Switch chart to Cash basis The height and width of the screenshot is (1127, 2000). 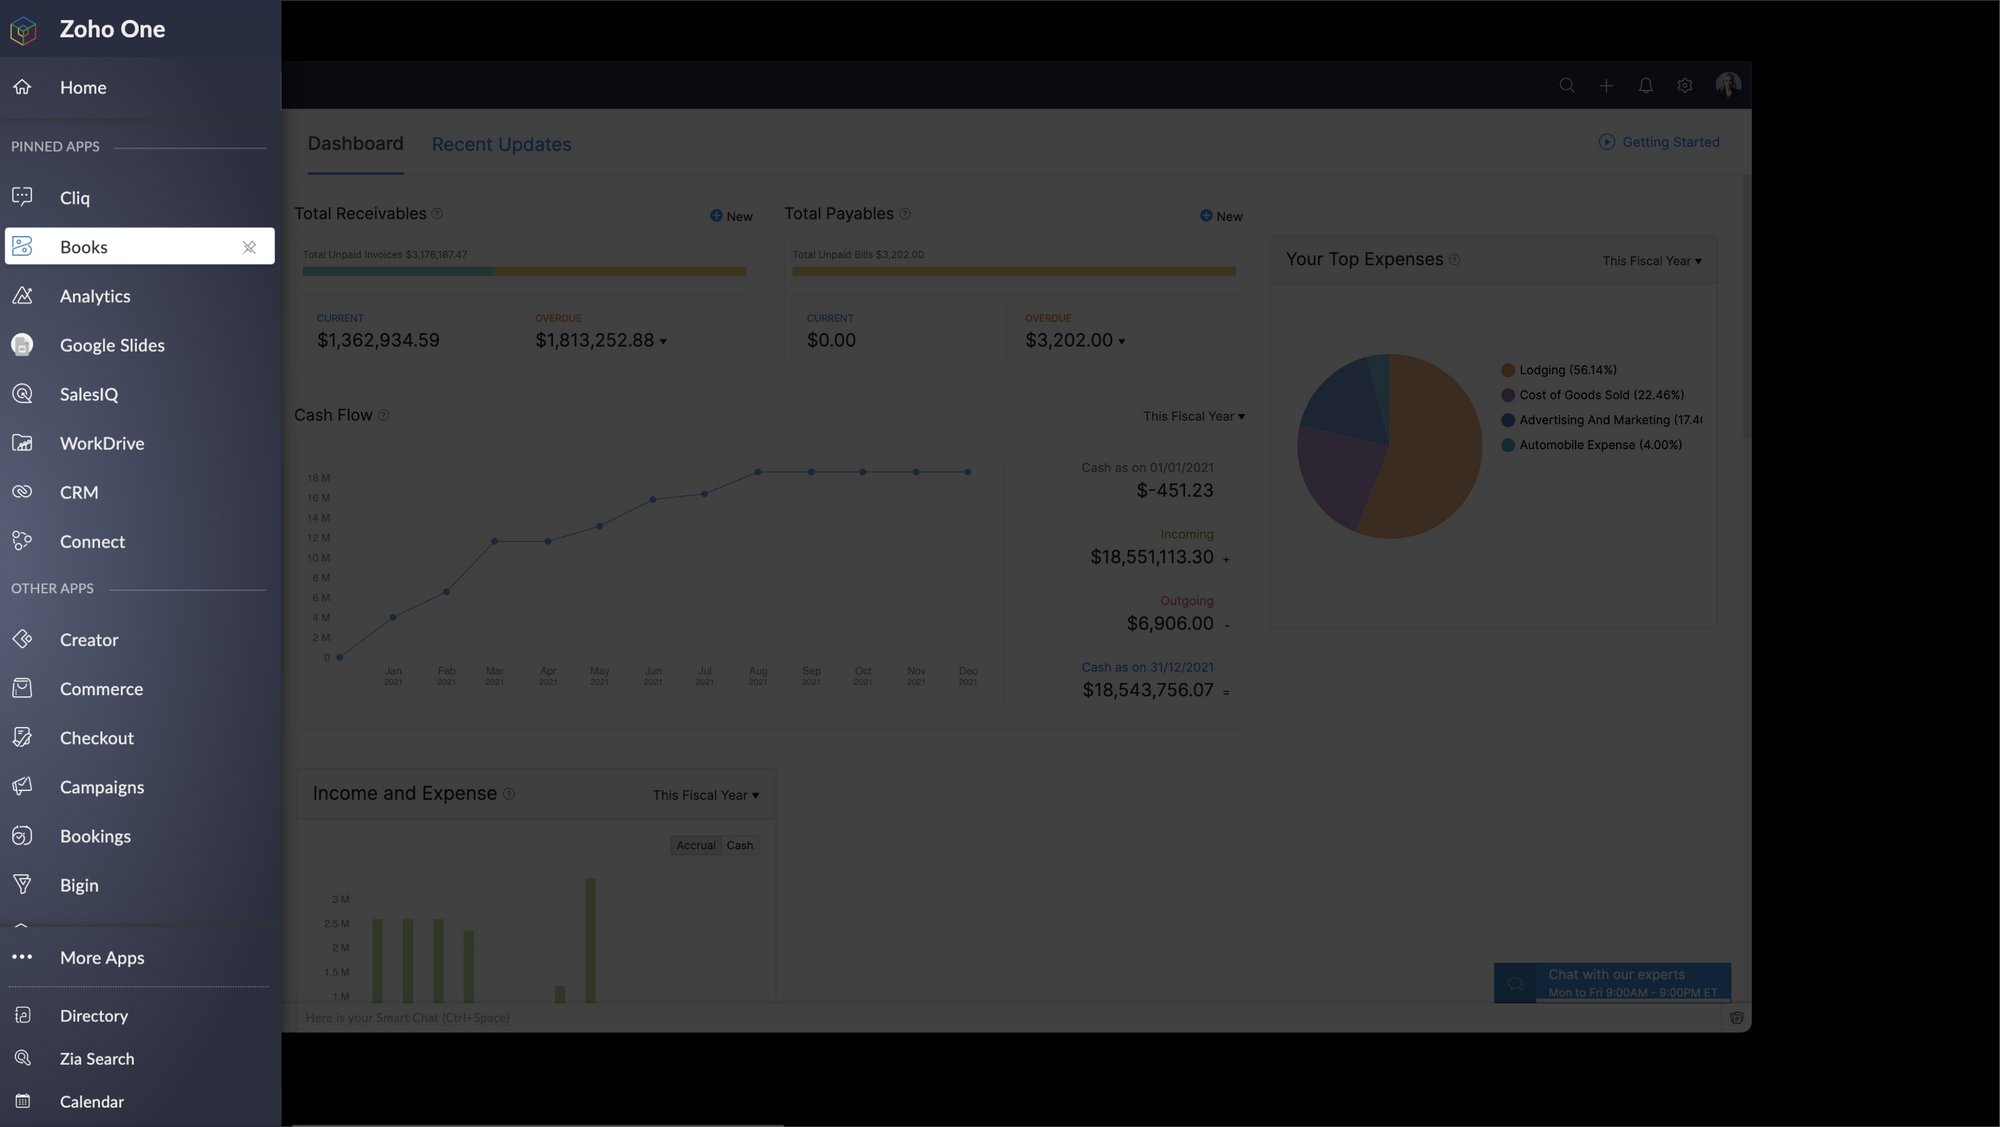pos(740,846)
